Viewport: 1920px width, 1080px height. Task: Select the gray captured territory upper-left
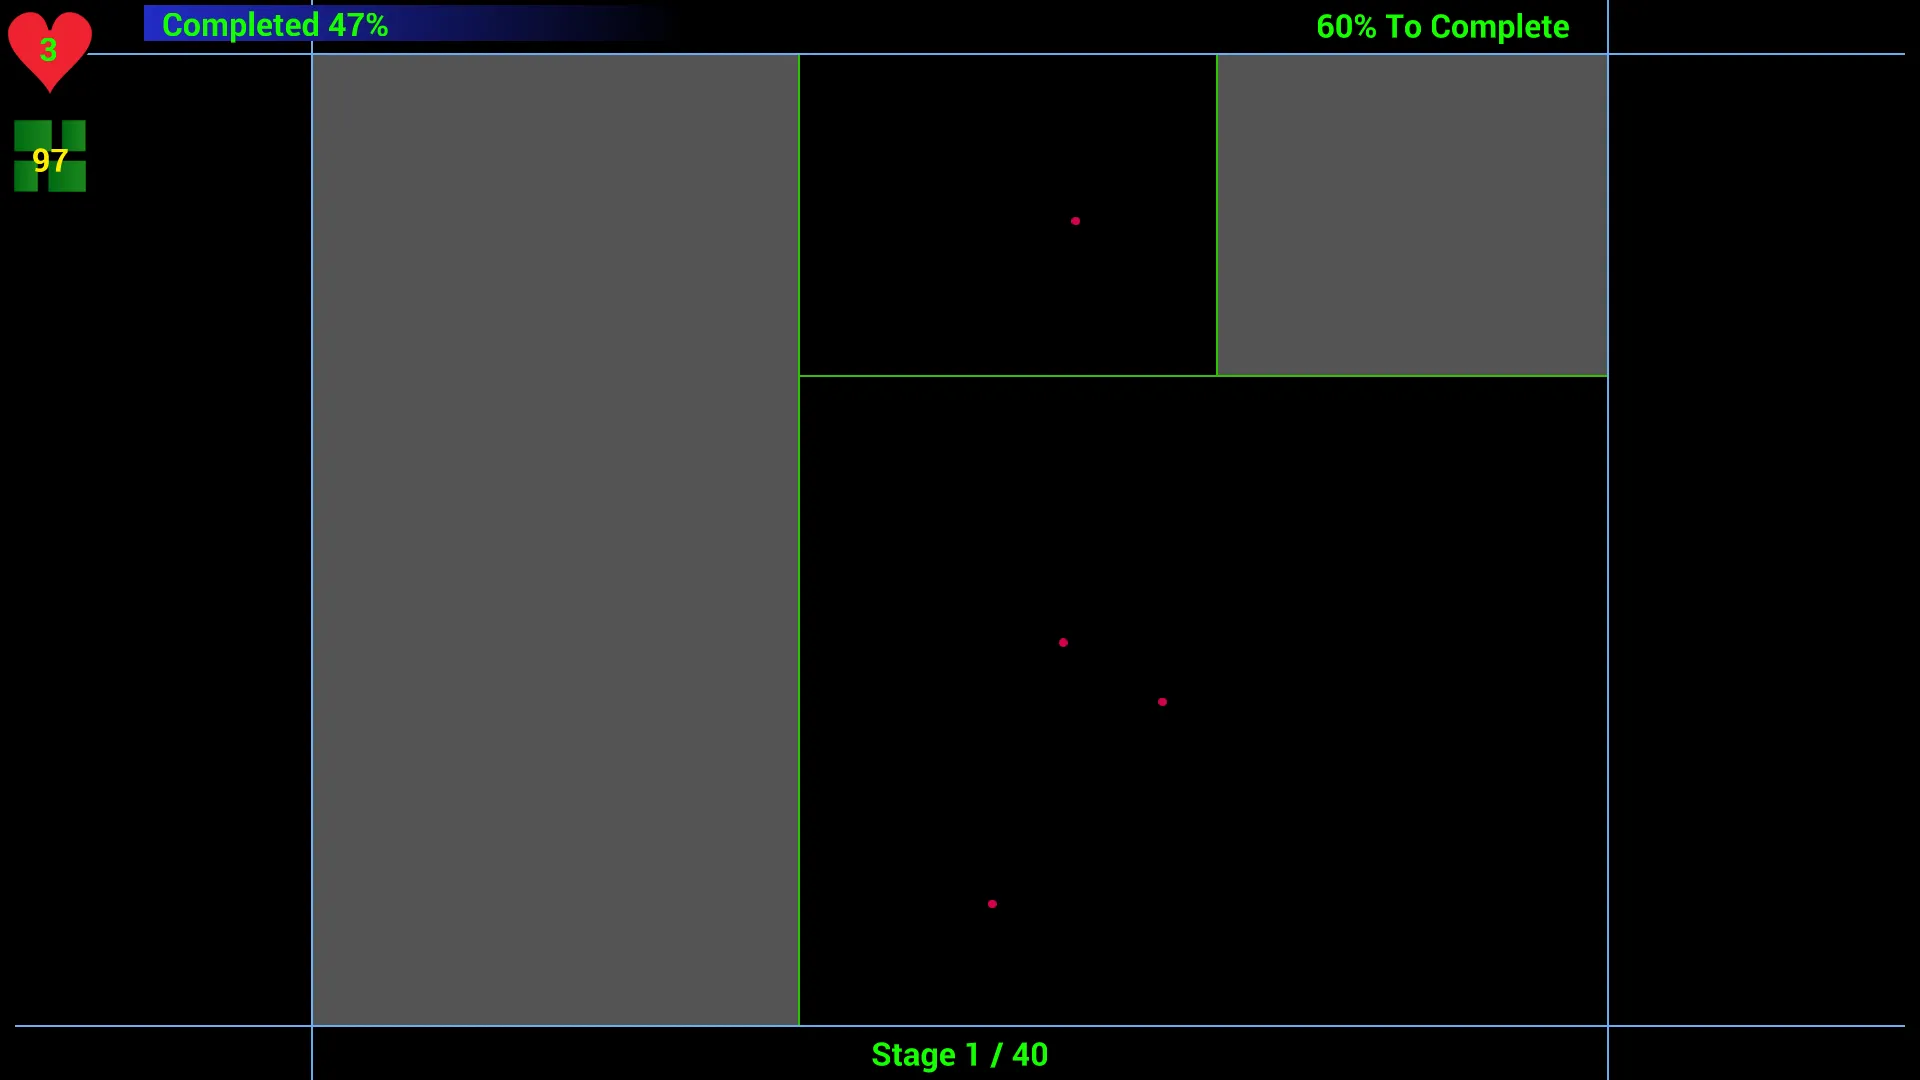pyautogui.click(x=555, y=541)
